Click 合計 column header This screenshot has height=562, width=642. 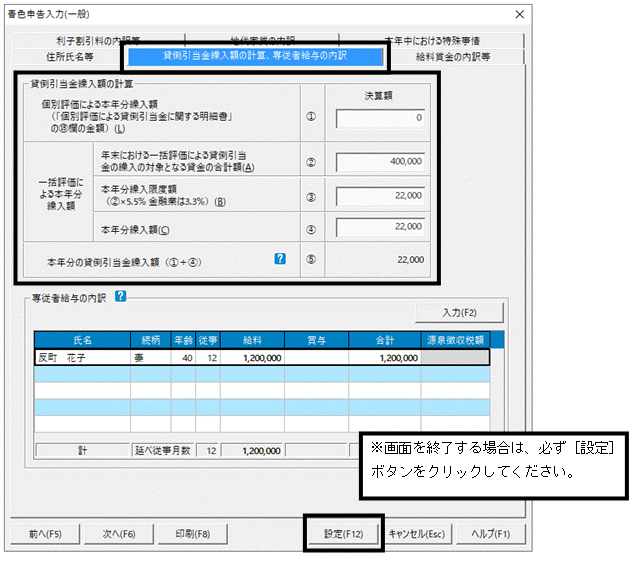point(385,340)
